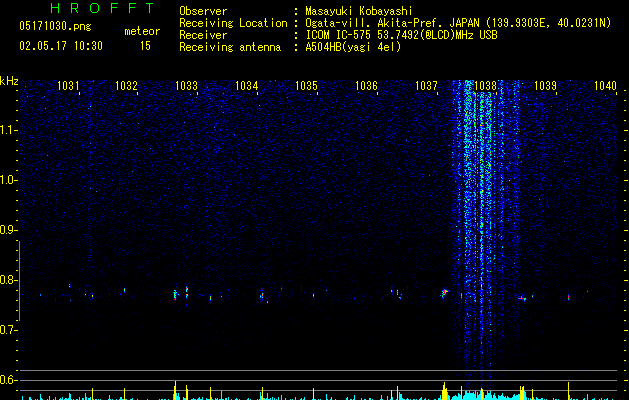Click the Receiving antenna label
This screenshot has width=629, height=400.
(230, 47)
